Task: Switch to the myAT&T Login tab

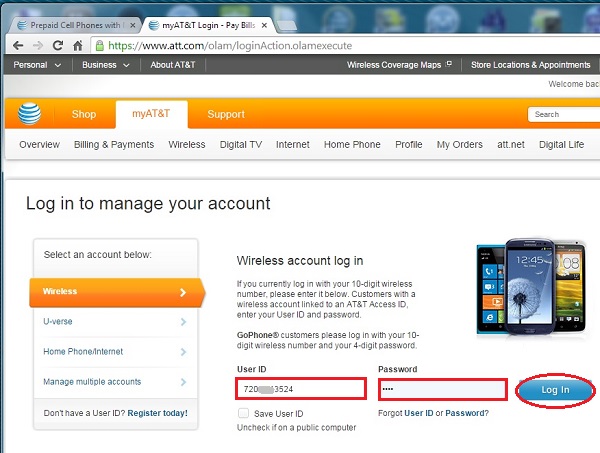Action: coord(209,25)
